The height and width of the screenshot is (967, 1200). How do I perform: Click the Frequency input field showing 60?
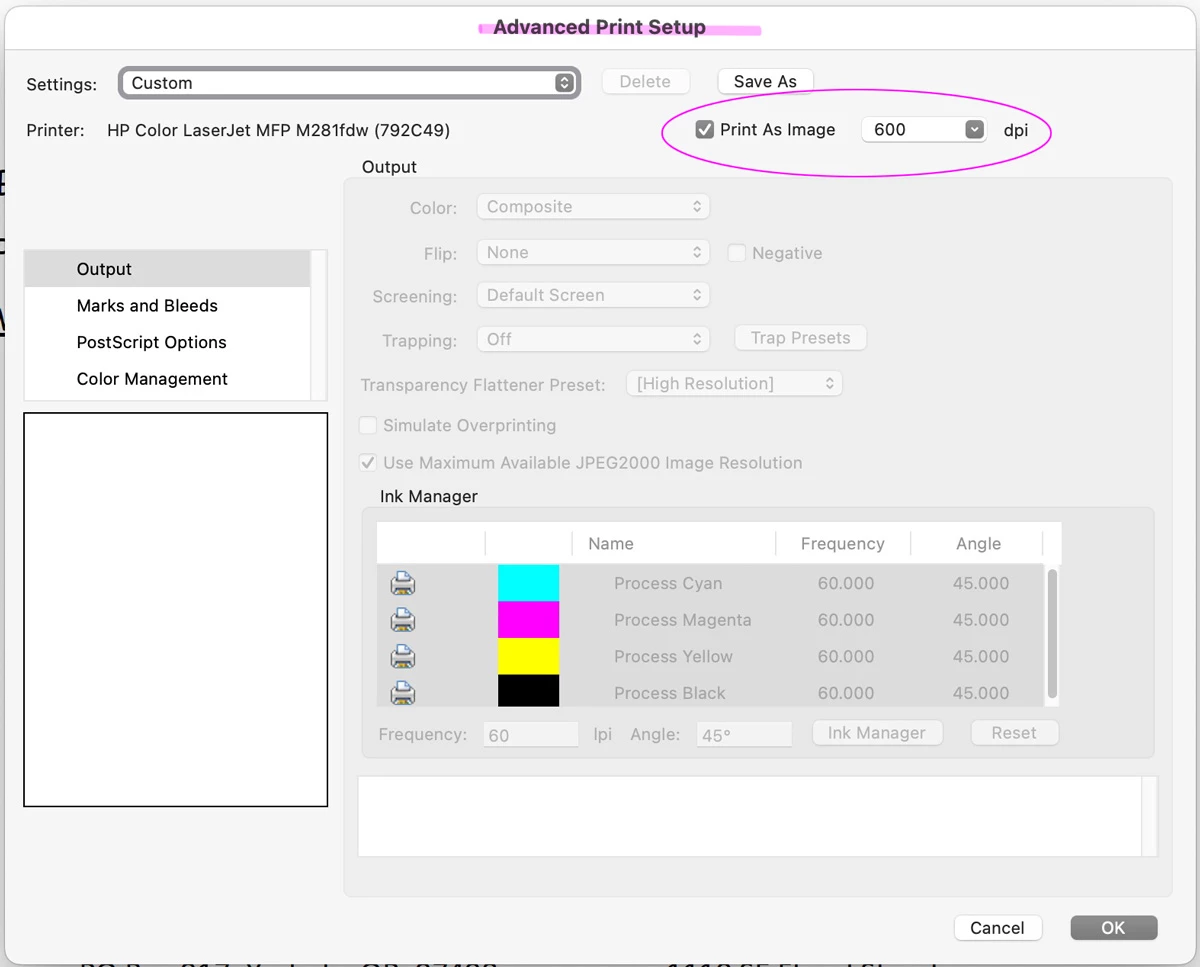point(531,735)
